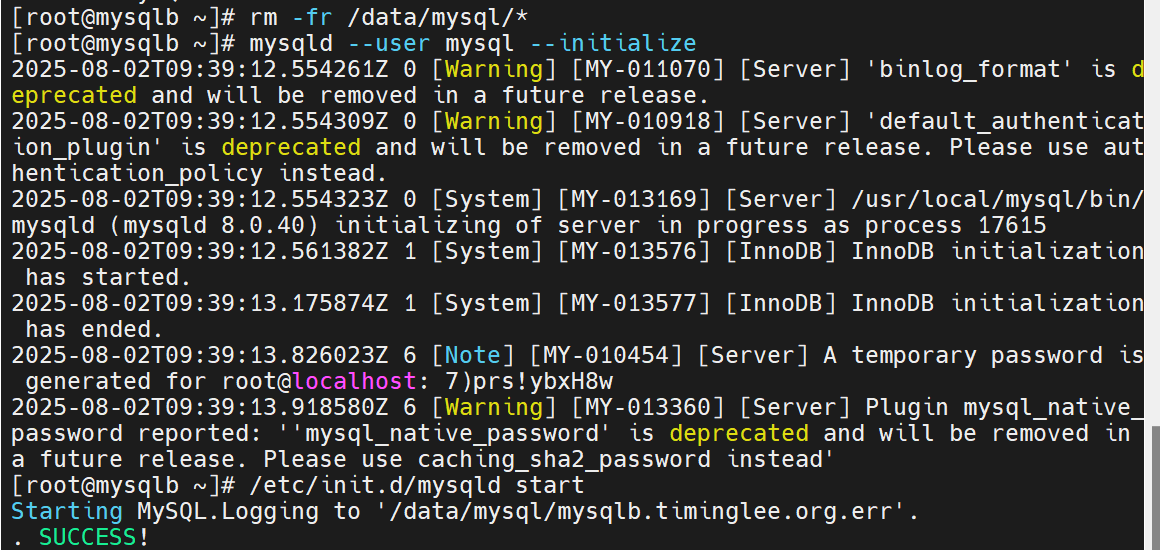Image resolution: width=1160 pixels, height=550 pixels.
Task: Click the terminal scrollbar thumb at right edge
Action: coord(1154,487)
